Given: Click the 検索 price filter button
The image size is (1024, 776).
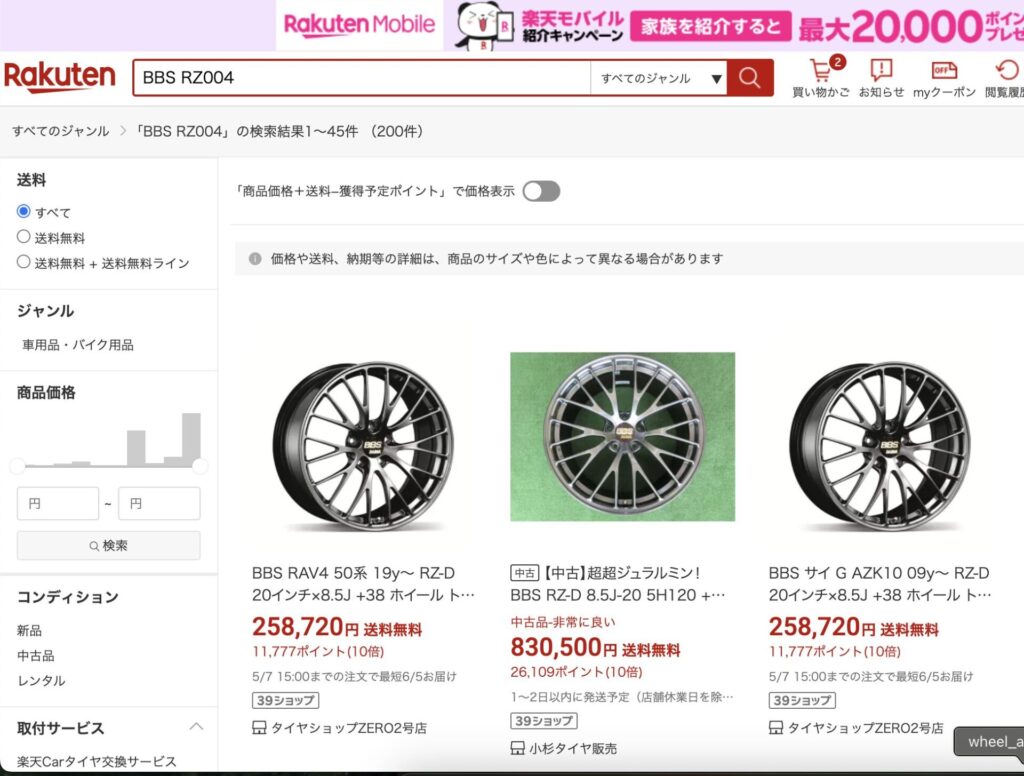Looking at the screenshot, I should (x=108, y=545).
